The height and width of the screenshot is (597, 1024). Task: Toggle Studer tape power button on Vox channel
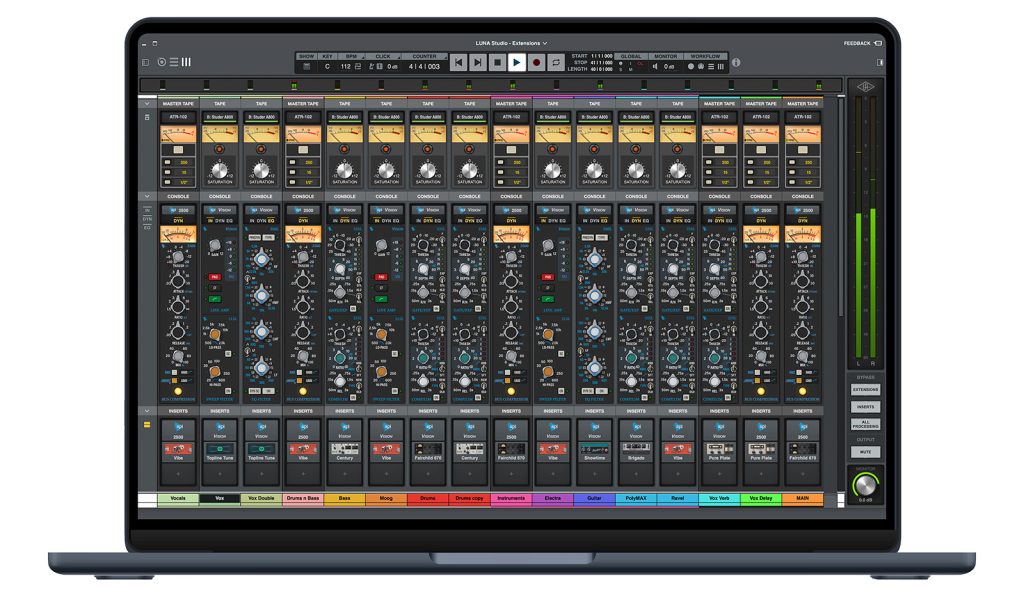pyautogui.click(x=219, y=150)
